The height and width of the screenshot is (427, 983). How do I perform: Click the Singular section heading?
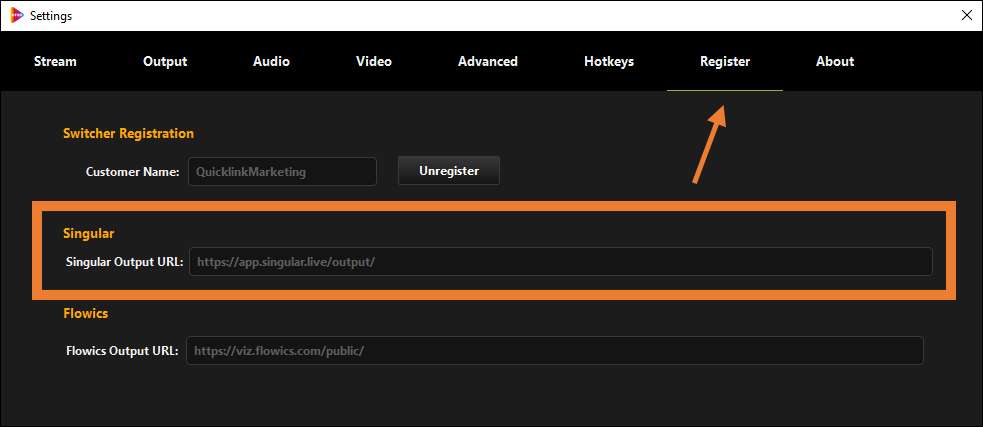tap(88, 233)
